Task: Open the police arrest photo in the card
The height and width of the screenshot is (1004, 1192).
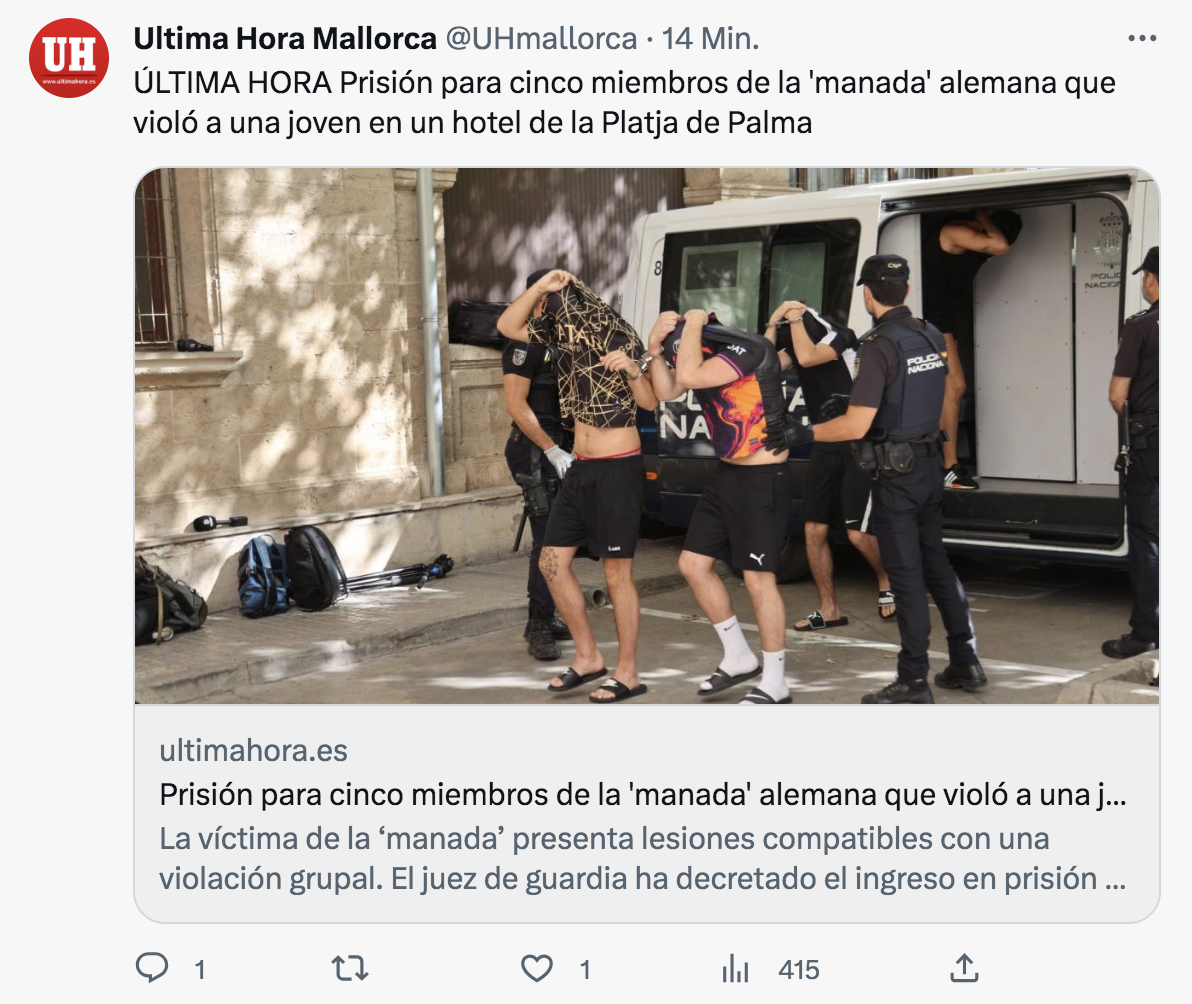Action: 647,436
